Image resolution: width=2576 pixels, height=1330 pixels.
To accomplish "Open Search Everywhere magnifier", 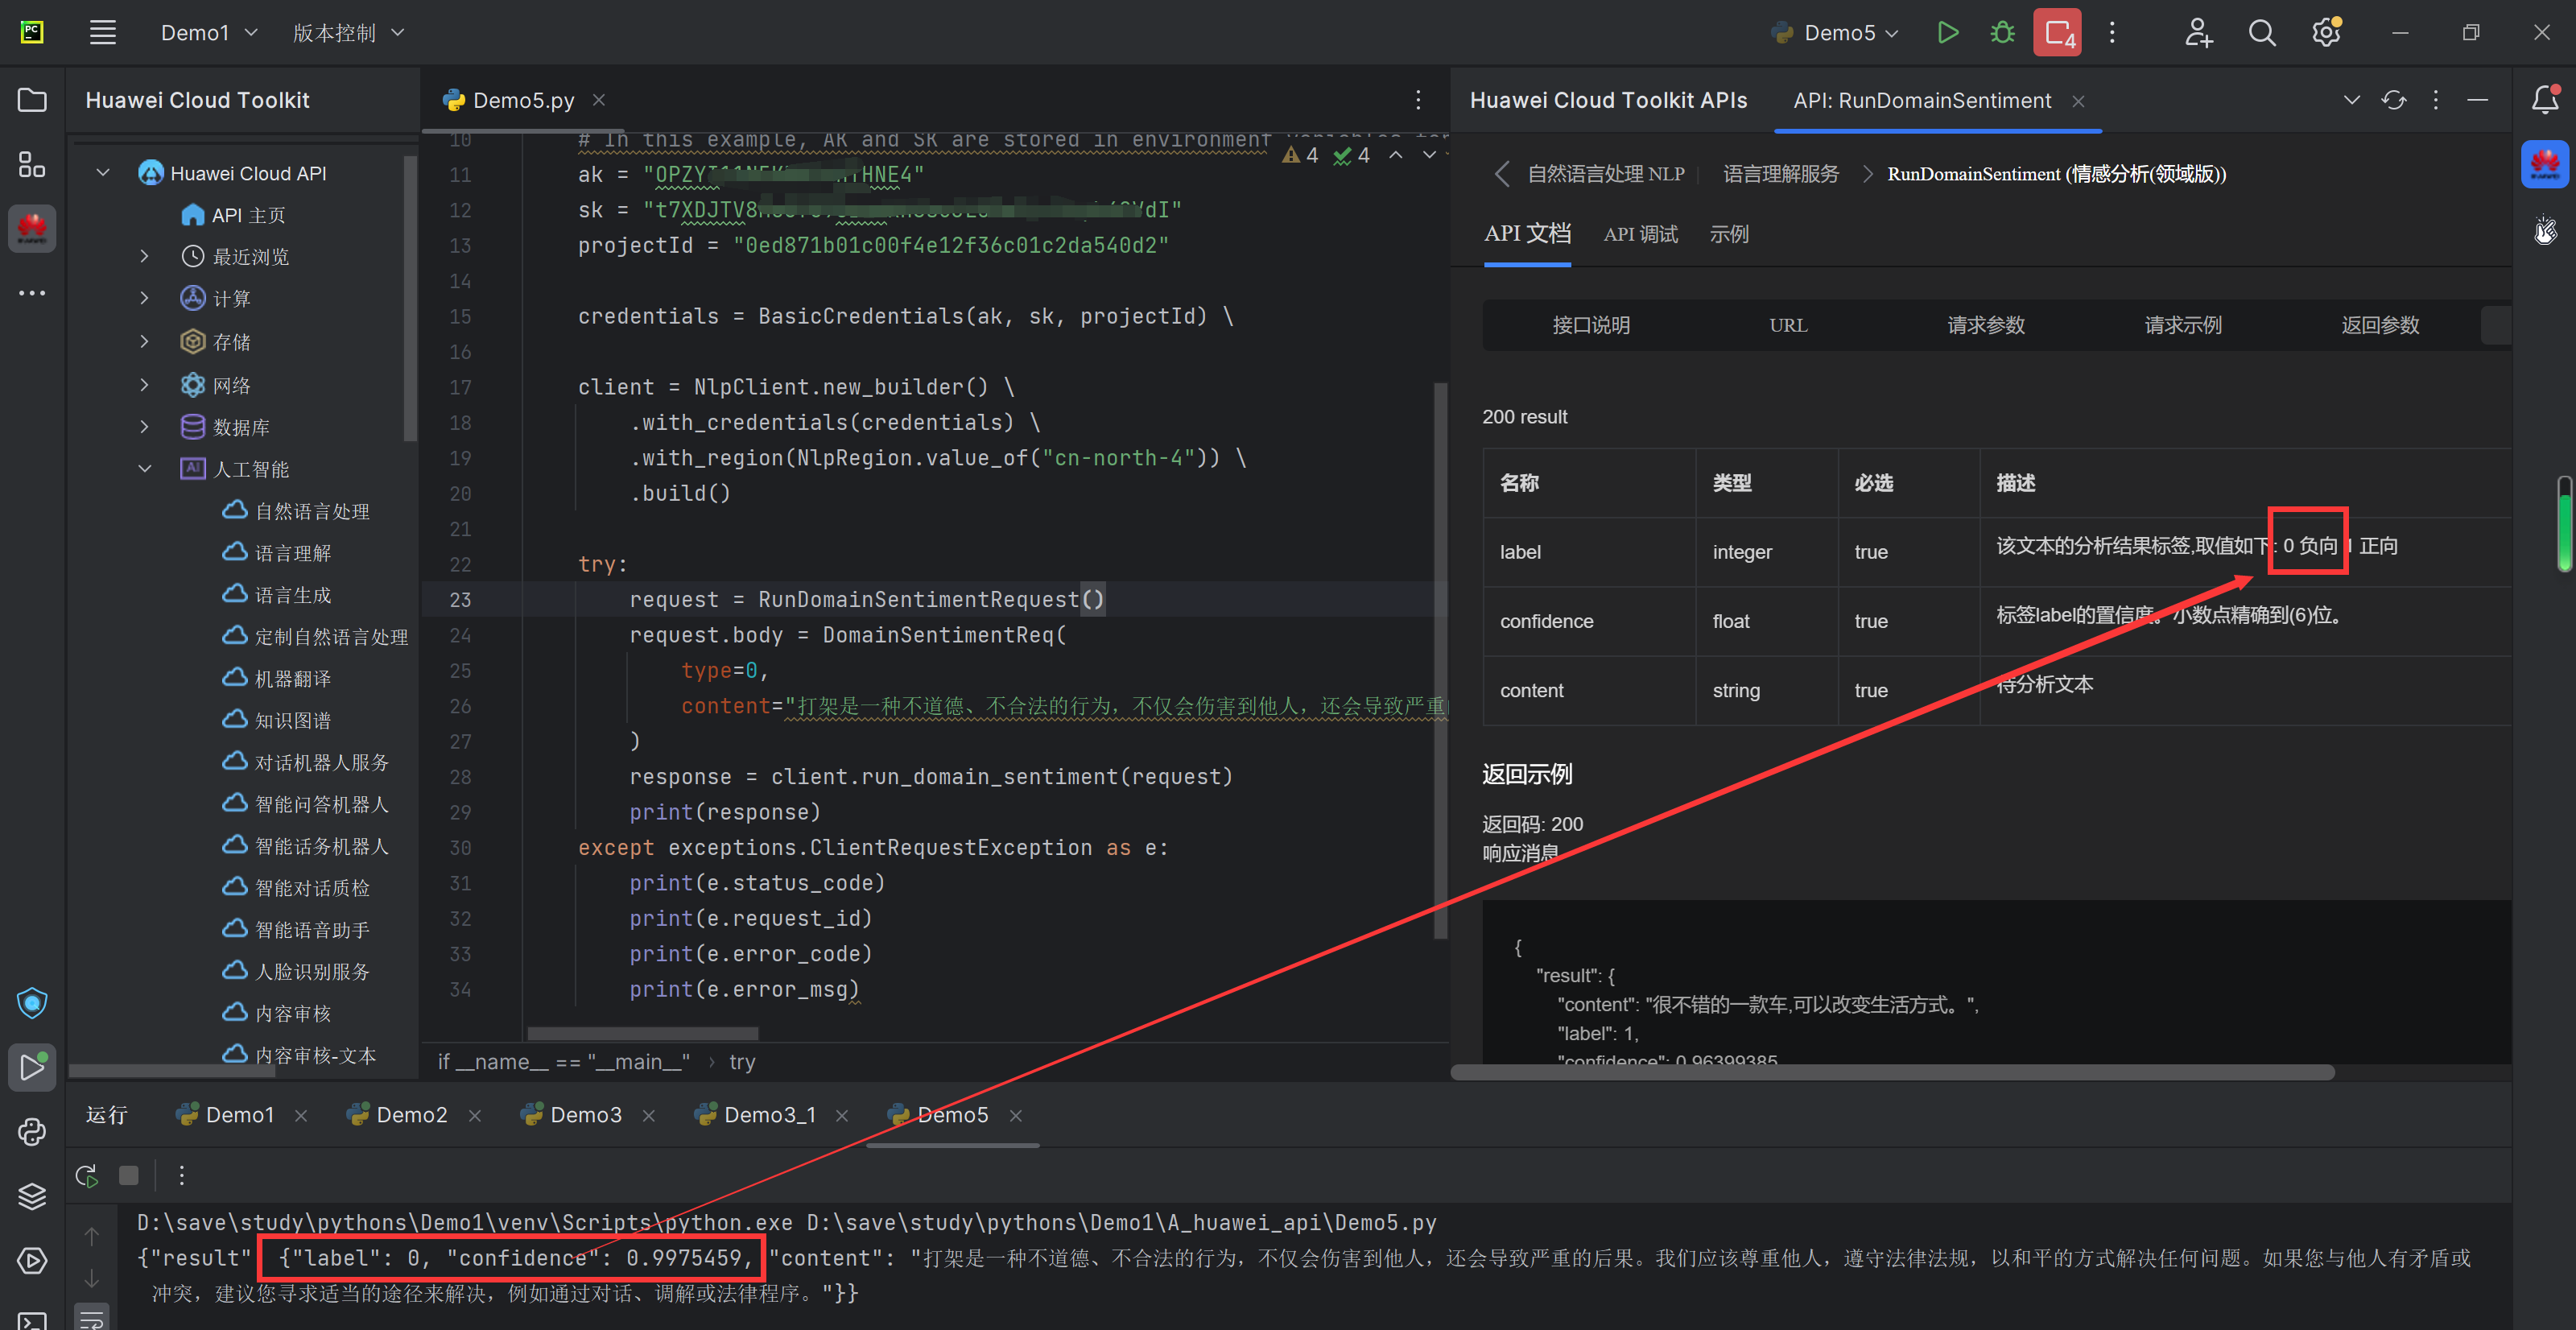I will click(x=2262, y=32).
